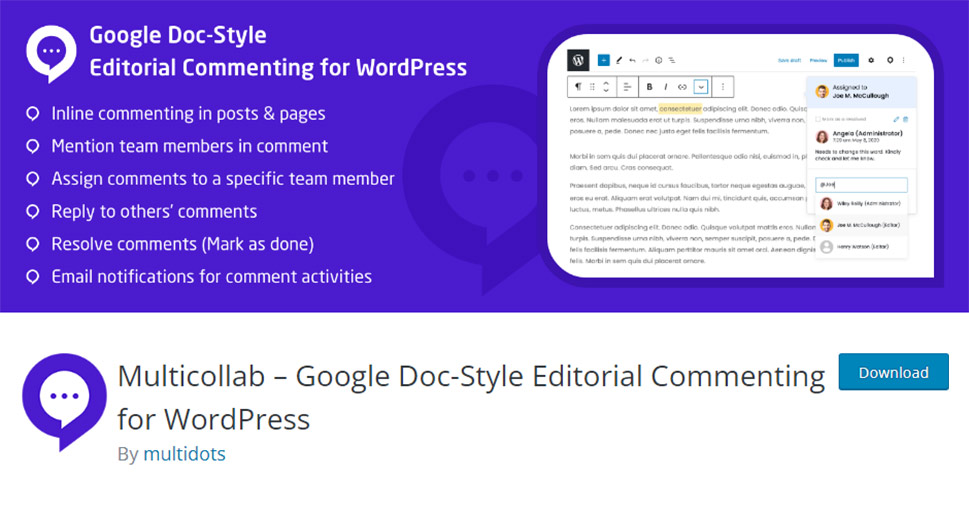Expand the more rich text dropdown arrow
This screenshot has width=969, height=518.
701,87
